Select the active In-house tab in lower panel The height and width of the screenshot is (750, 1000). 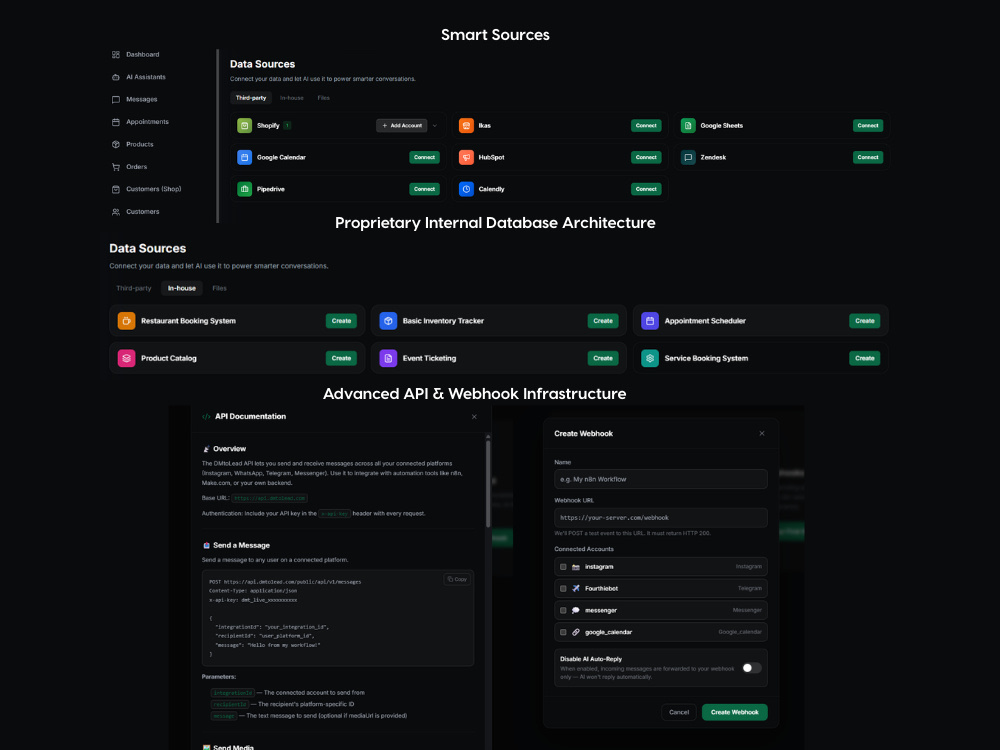tap(182, 288)
